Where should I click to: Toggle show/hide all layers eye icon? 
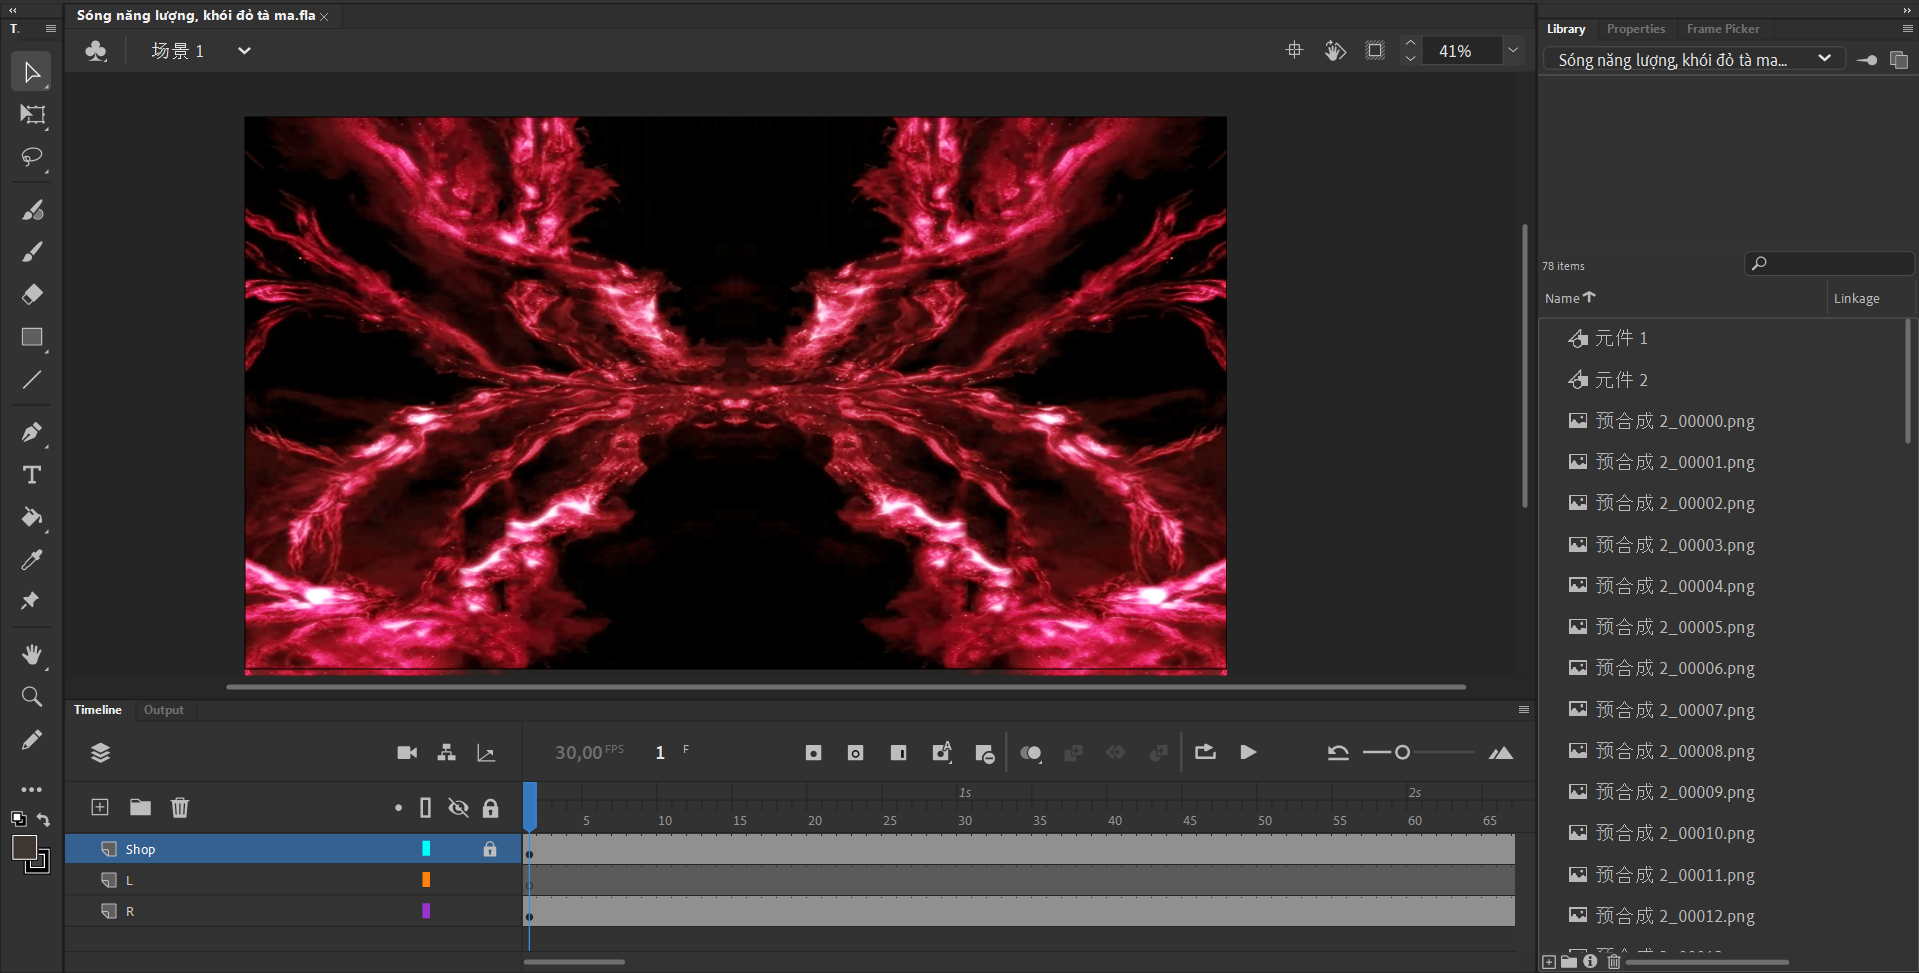point(458,808)
